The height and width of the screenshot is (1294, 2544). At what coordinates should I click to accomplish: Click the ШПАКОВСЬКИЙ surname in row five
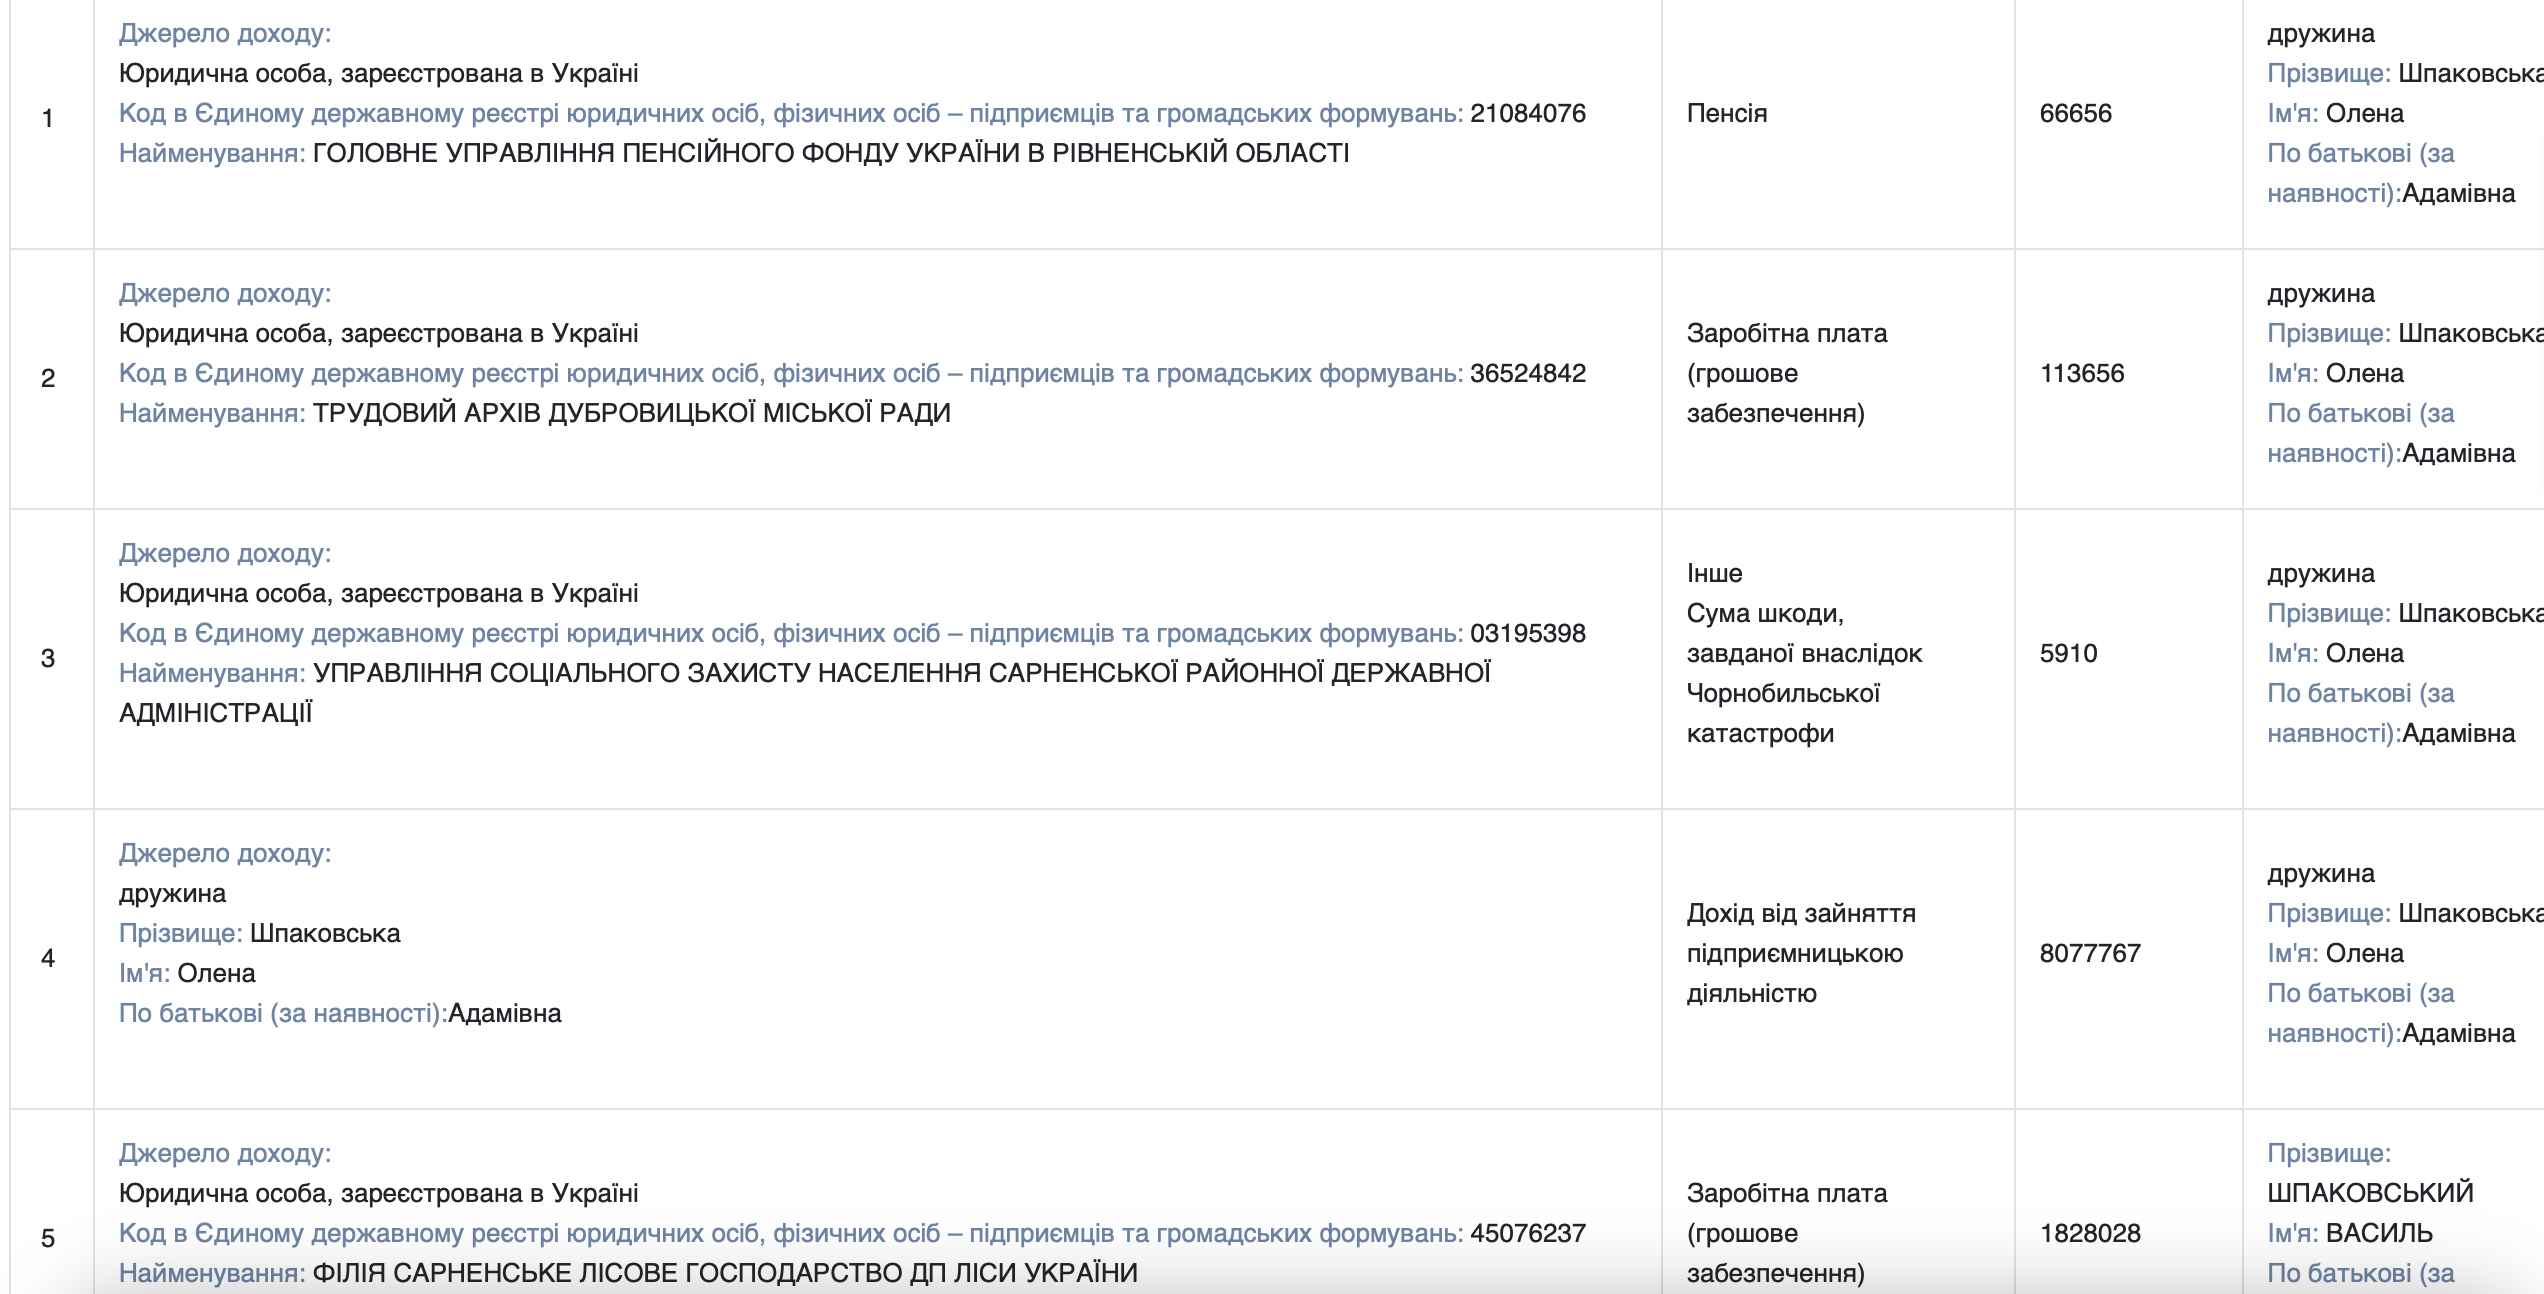click(x=2370, y=1194)
